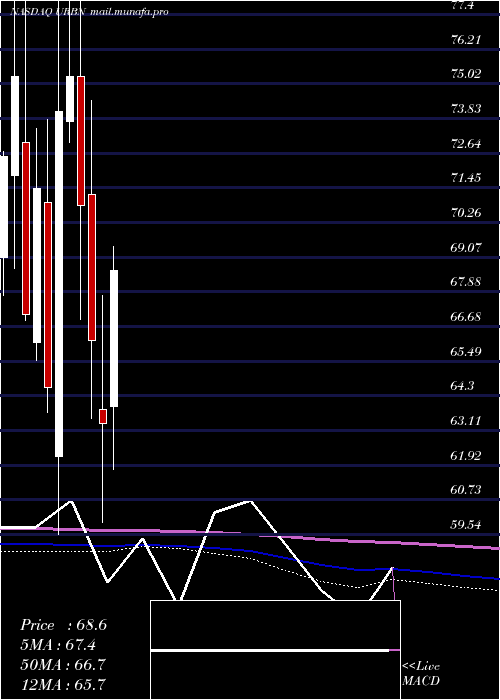Click the 64.3 price axis label
The width and height of the screenshot is (500, 700).
coord(463,386)
